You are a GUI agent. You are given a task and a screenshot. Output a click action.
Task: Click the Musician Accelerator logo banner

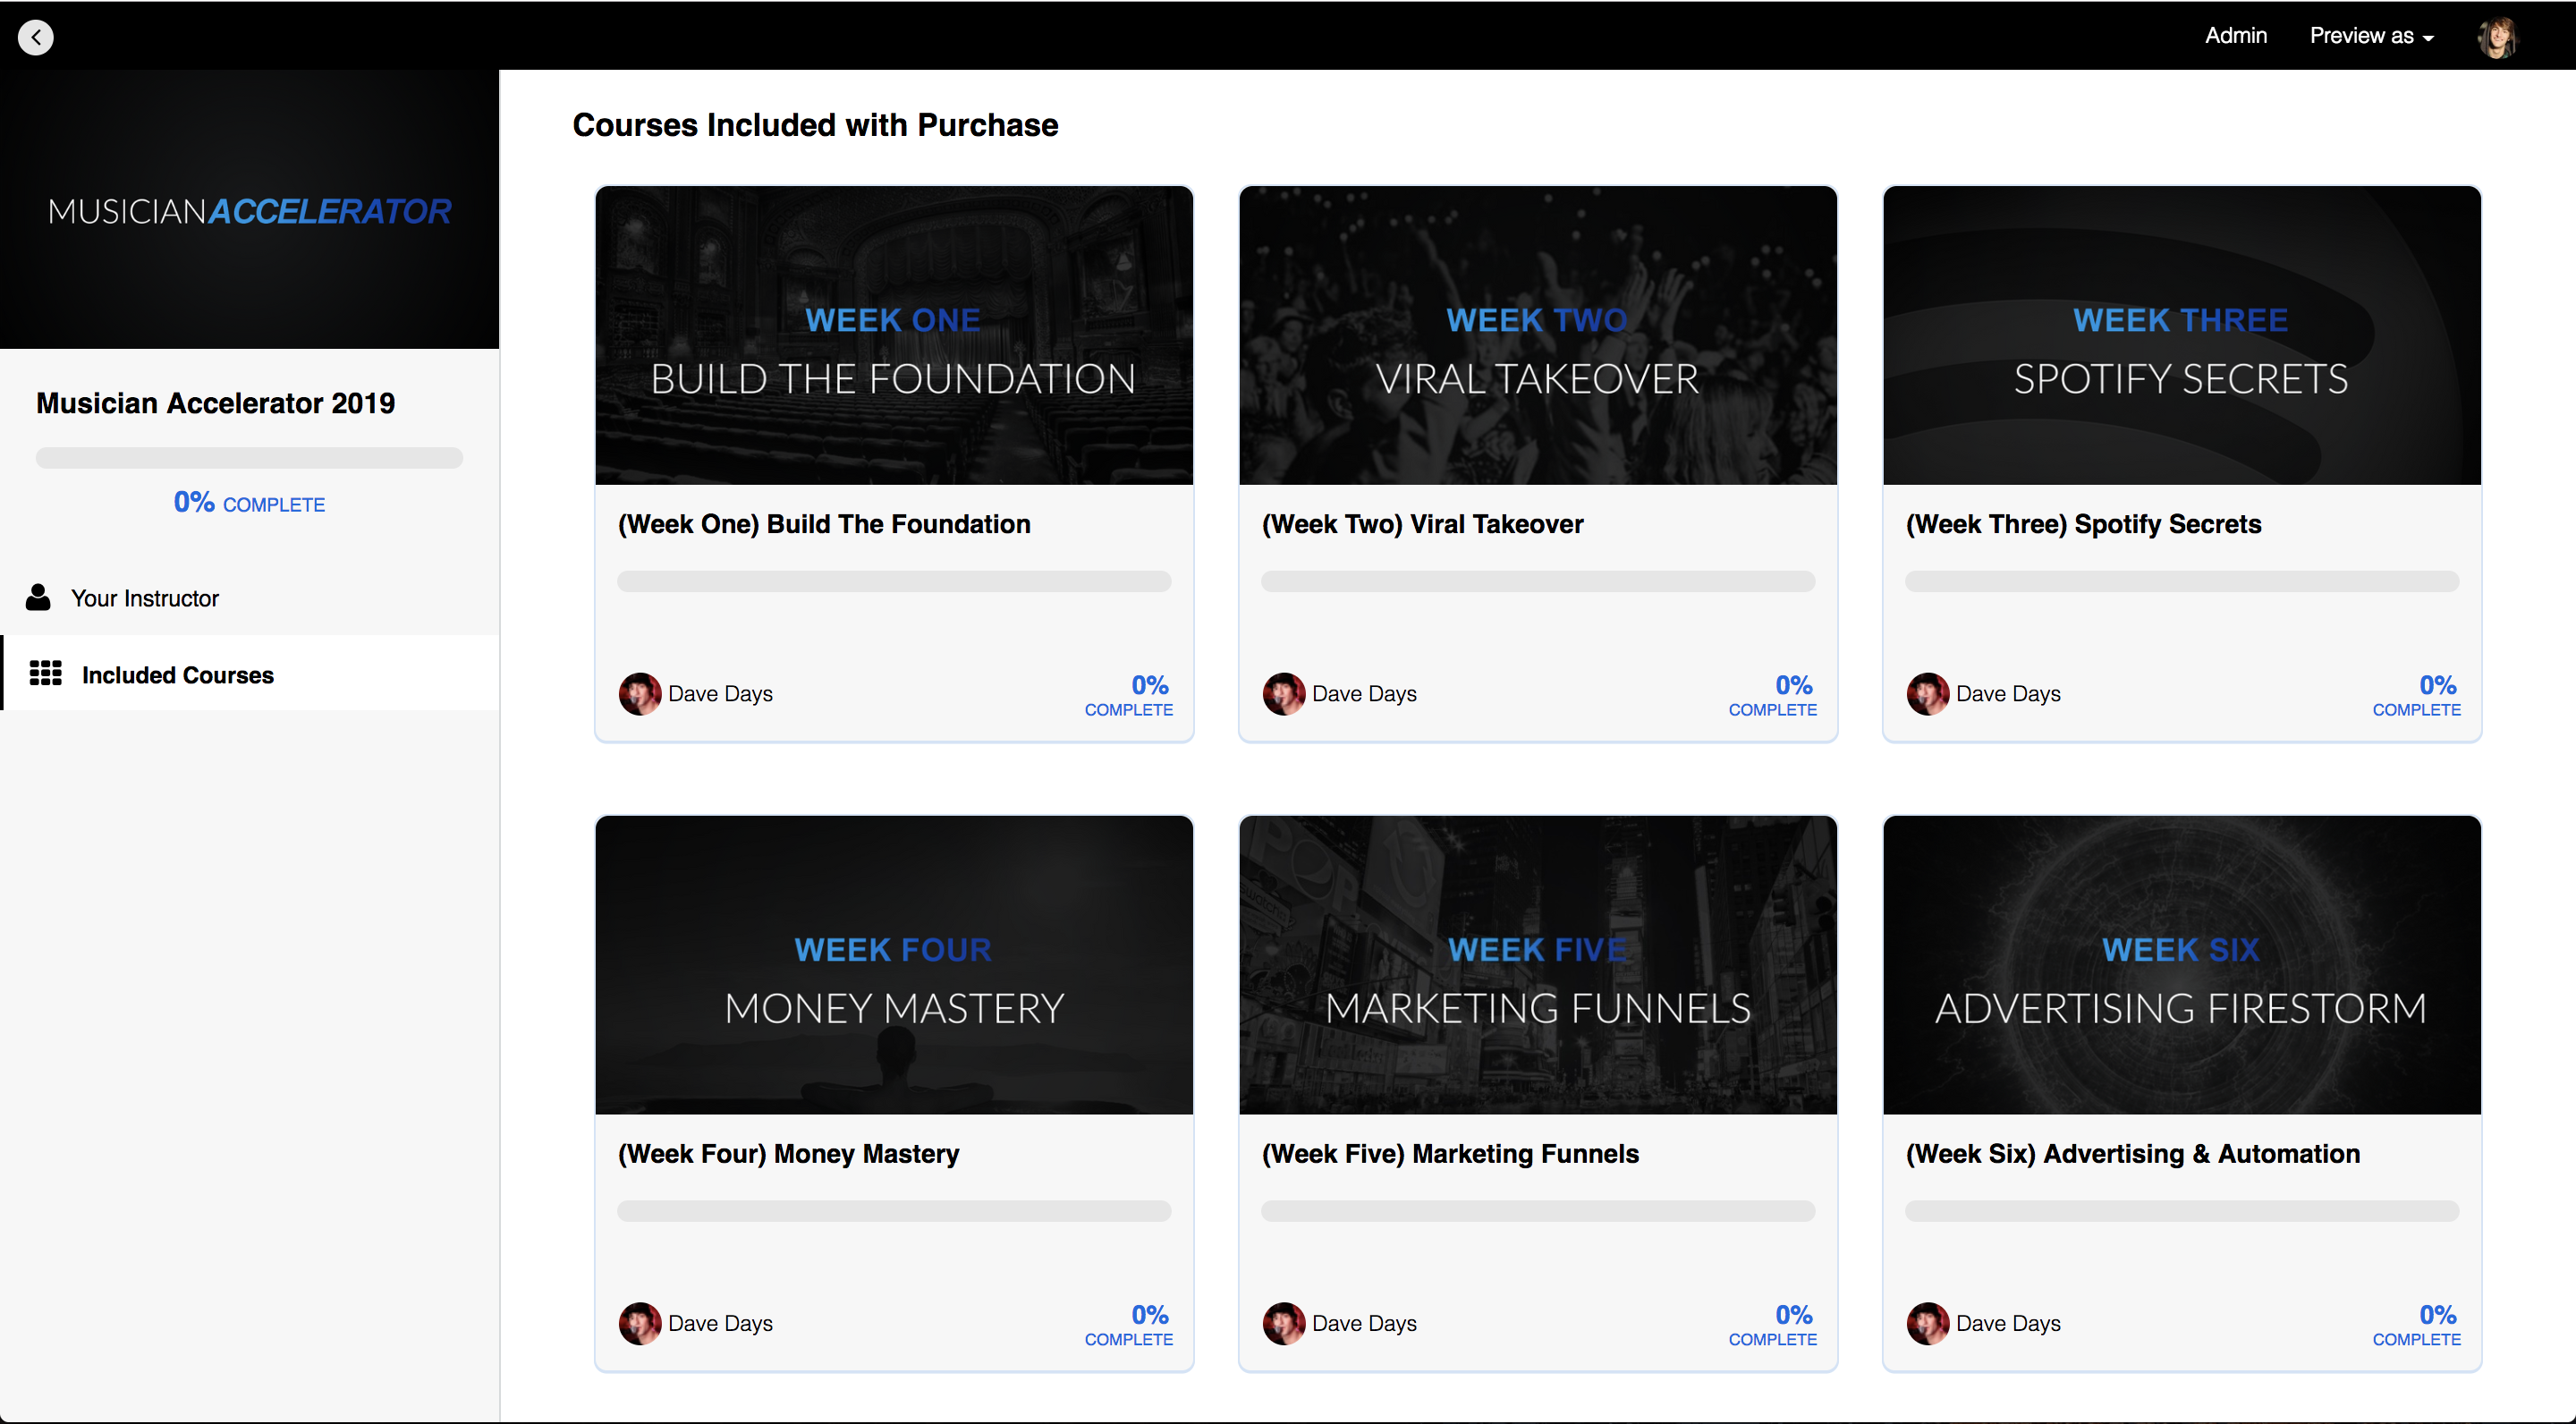point(249,210)
